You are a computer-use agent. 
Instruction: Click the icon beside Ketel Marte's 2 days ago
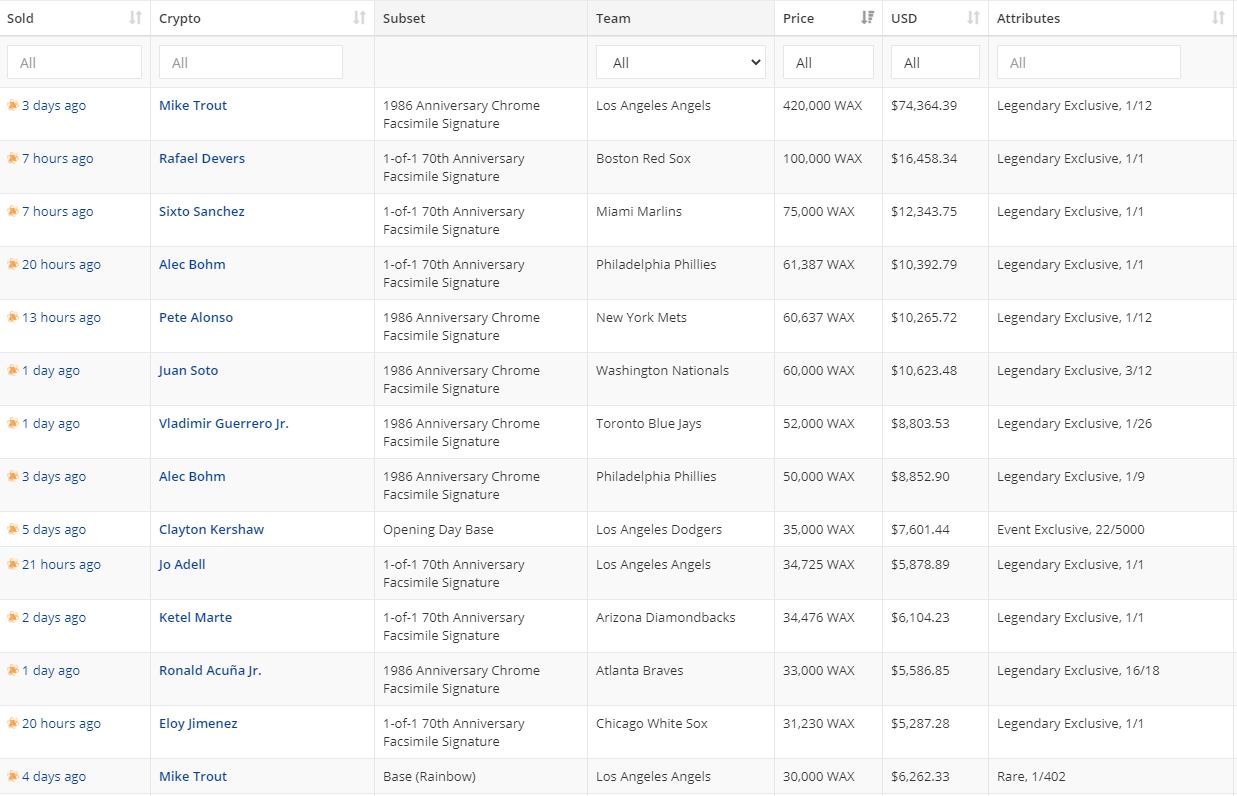pyautogui.click(x=13, y=617)
